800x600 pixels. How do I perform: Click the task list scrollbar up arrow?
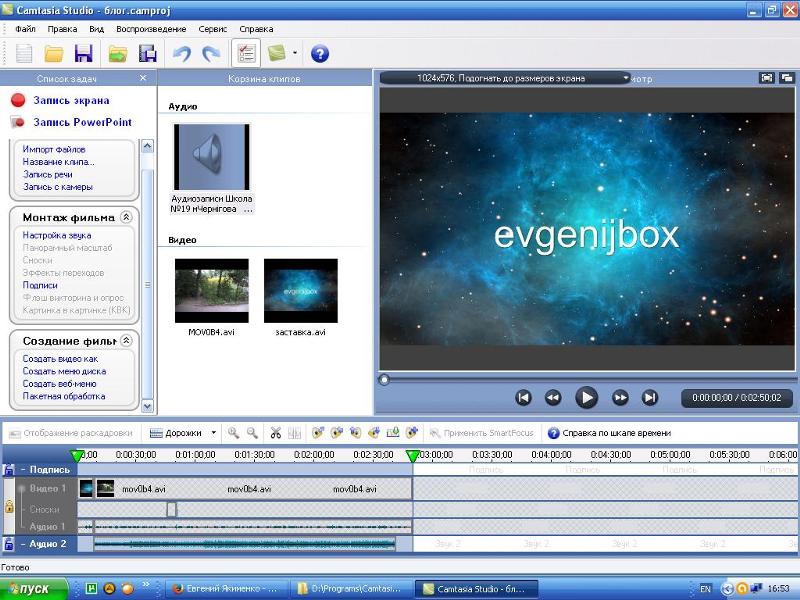pyautogui.click(x=147, y=146)
